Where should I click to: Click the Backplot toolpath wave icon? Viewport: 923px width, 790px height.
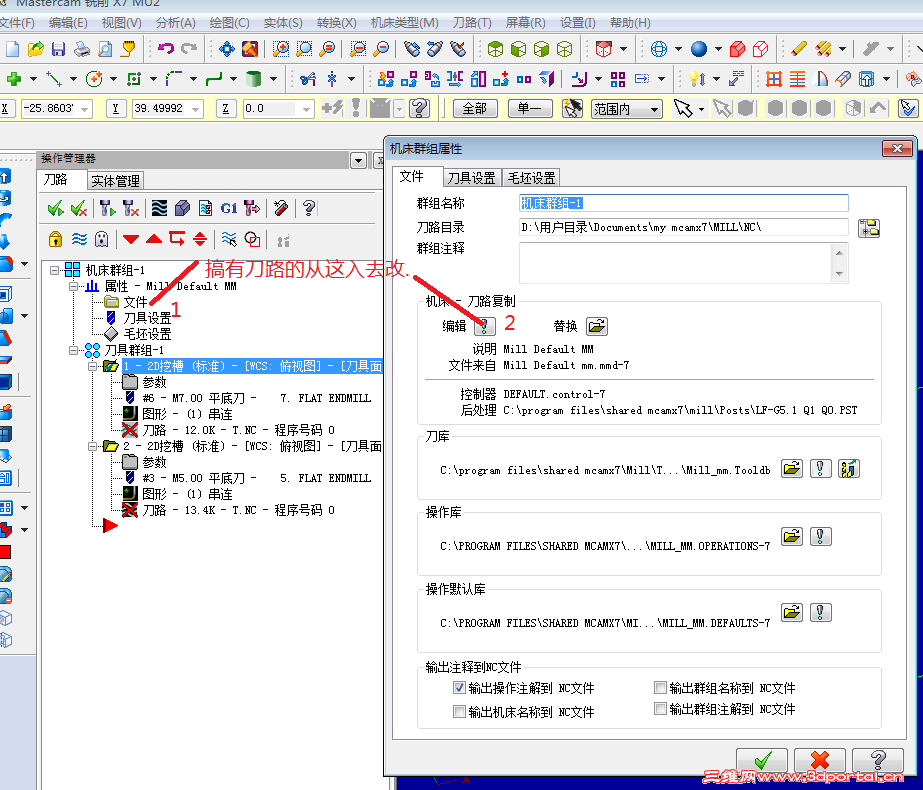click(x=159, y=208)
